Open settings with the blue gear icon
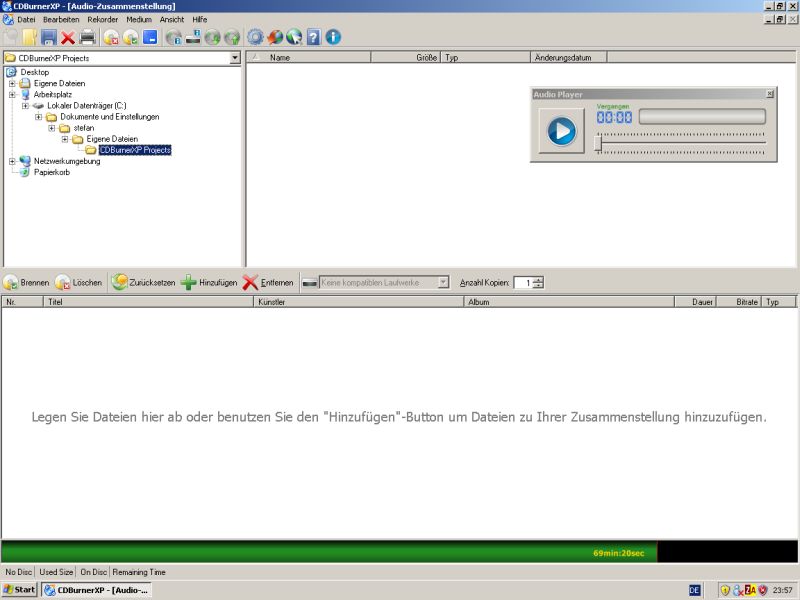This screenshot has height=600, width=800. pos(255,38)
